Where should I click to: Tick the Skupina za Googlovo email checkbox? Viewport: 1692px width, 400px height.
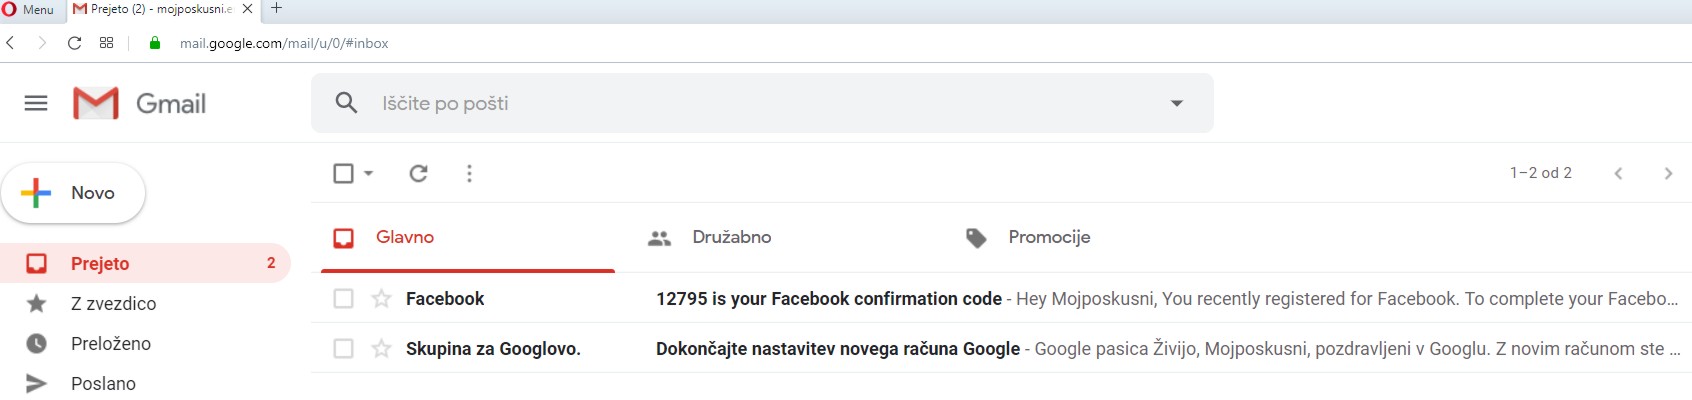343,348
